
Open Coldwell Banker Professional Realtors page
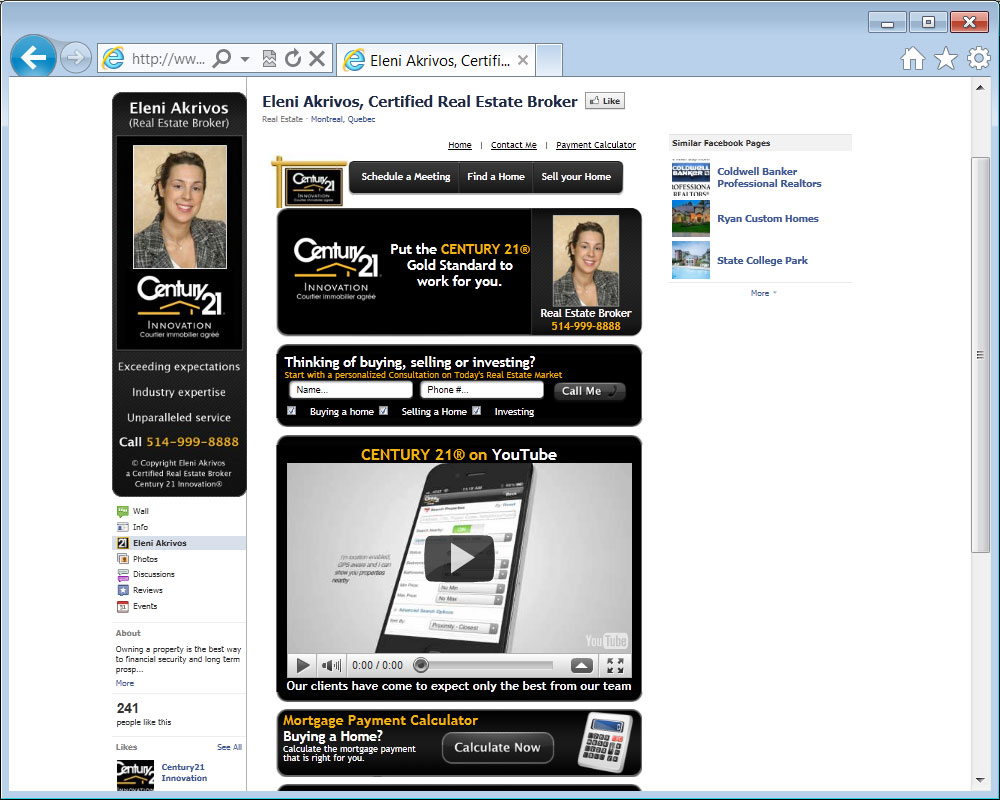coord(769,177)
